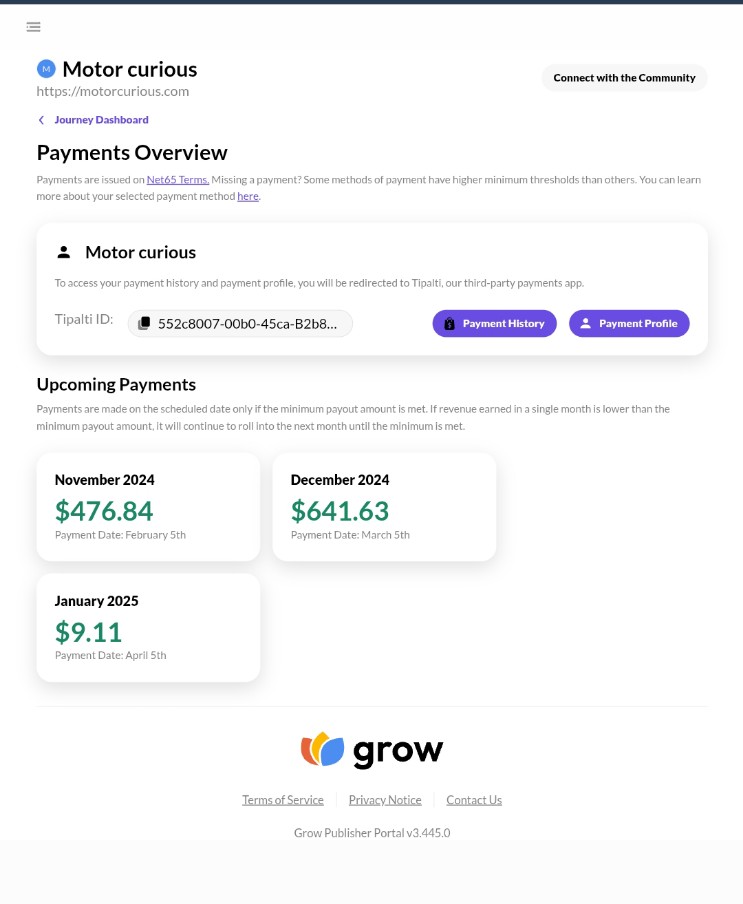
Task: Click the Grow leaf logo
Action: [322, 749]
